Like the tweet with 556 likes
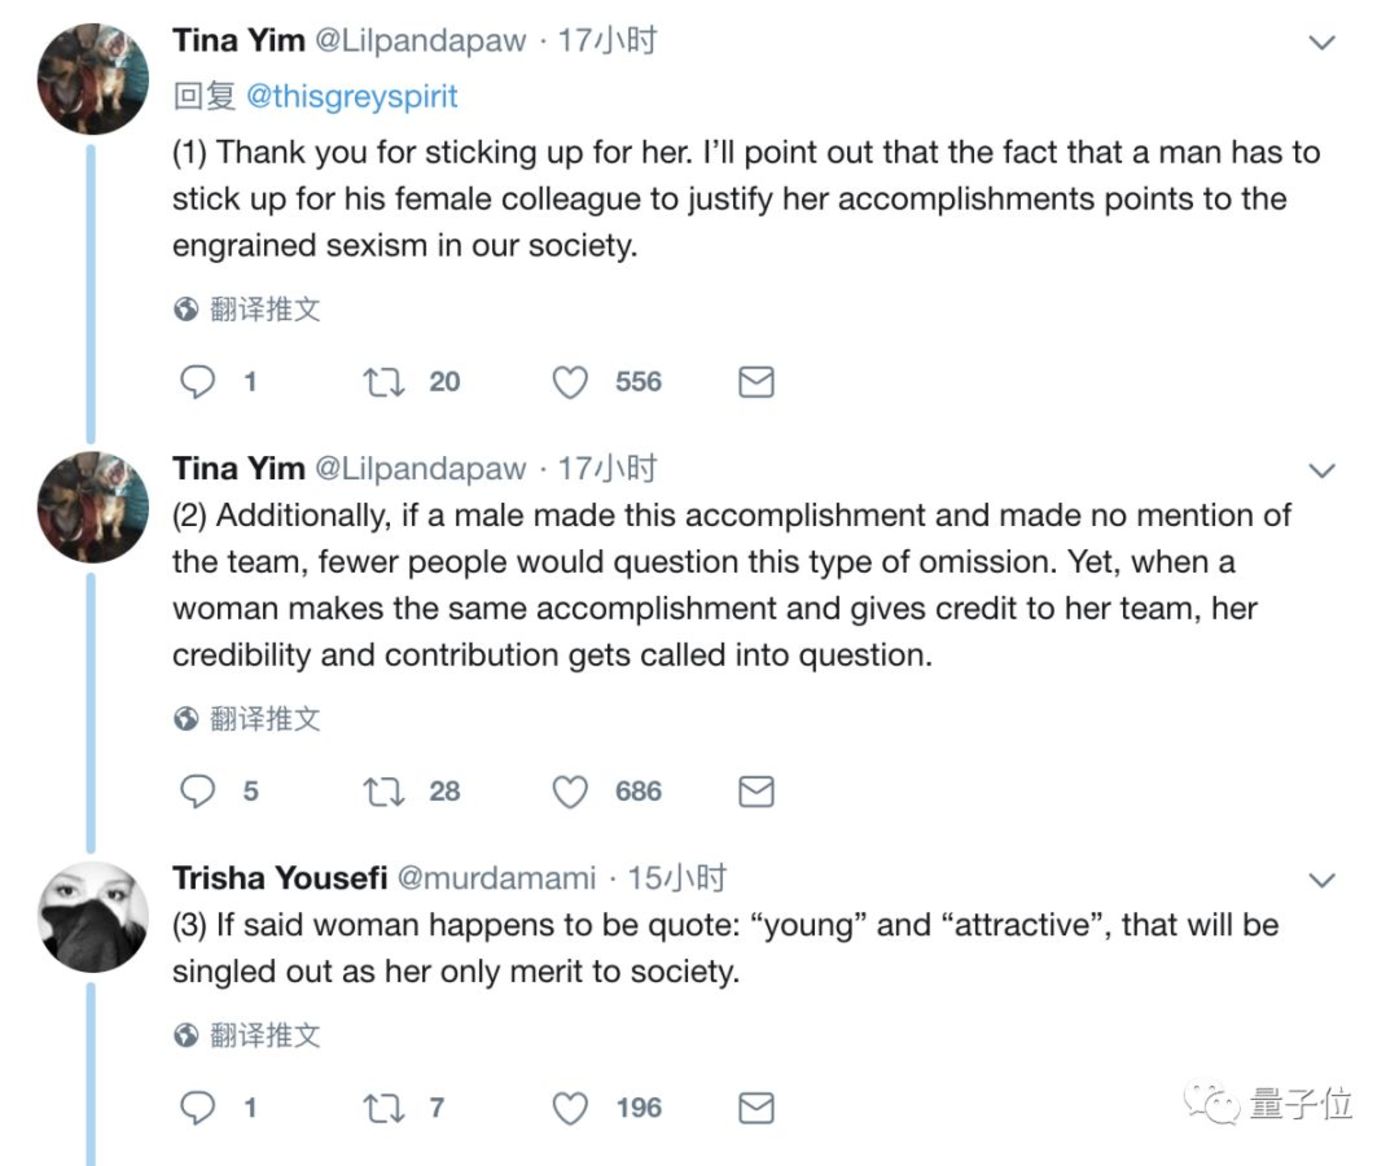 (x=570, y=382)
